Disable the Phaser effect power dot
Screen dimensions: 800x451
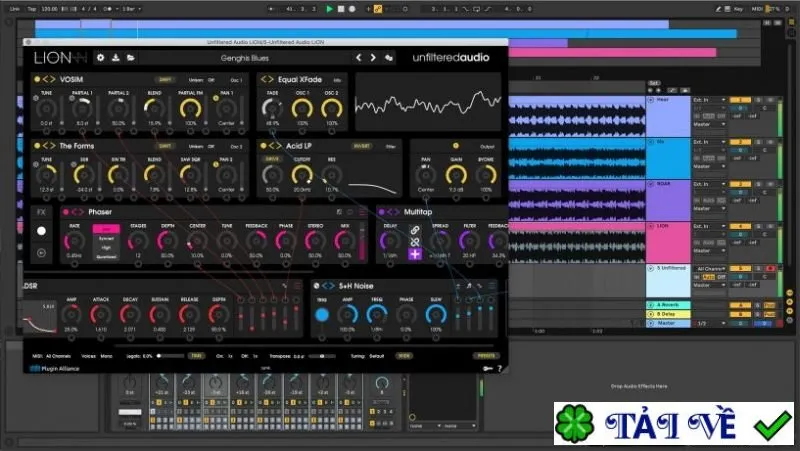point(66,212)
